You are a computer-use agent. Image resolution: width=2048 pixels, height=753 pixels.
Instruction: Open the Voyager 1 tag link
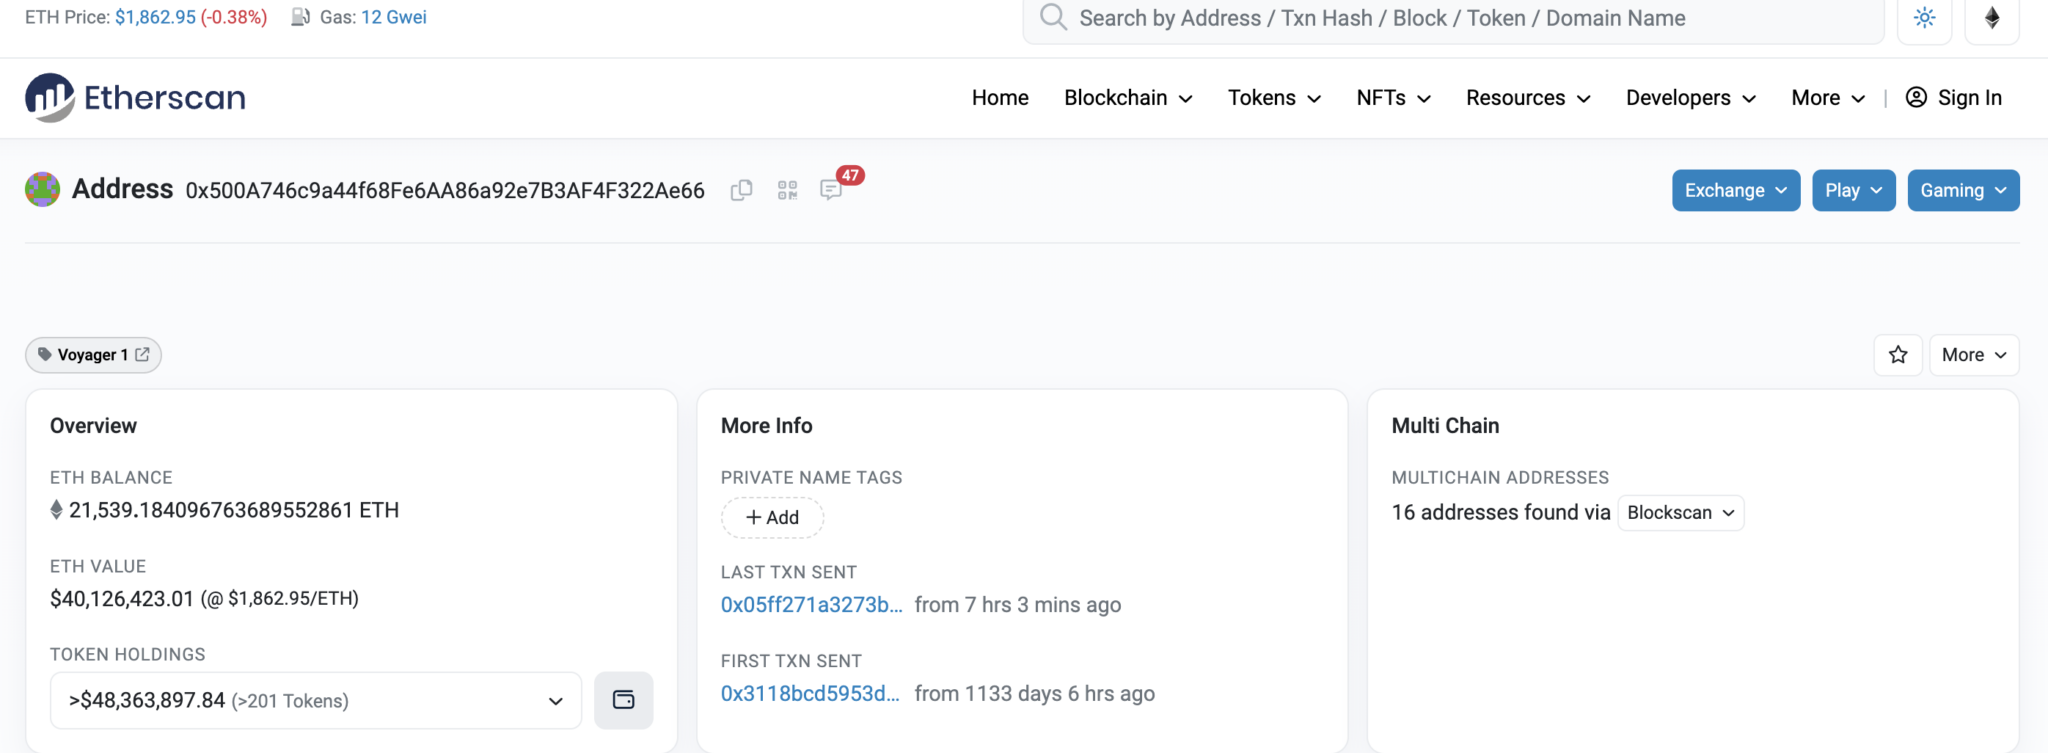(x=93, y=355)
